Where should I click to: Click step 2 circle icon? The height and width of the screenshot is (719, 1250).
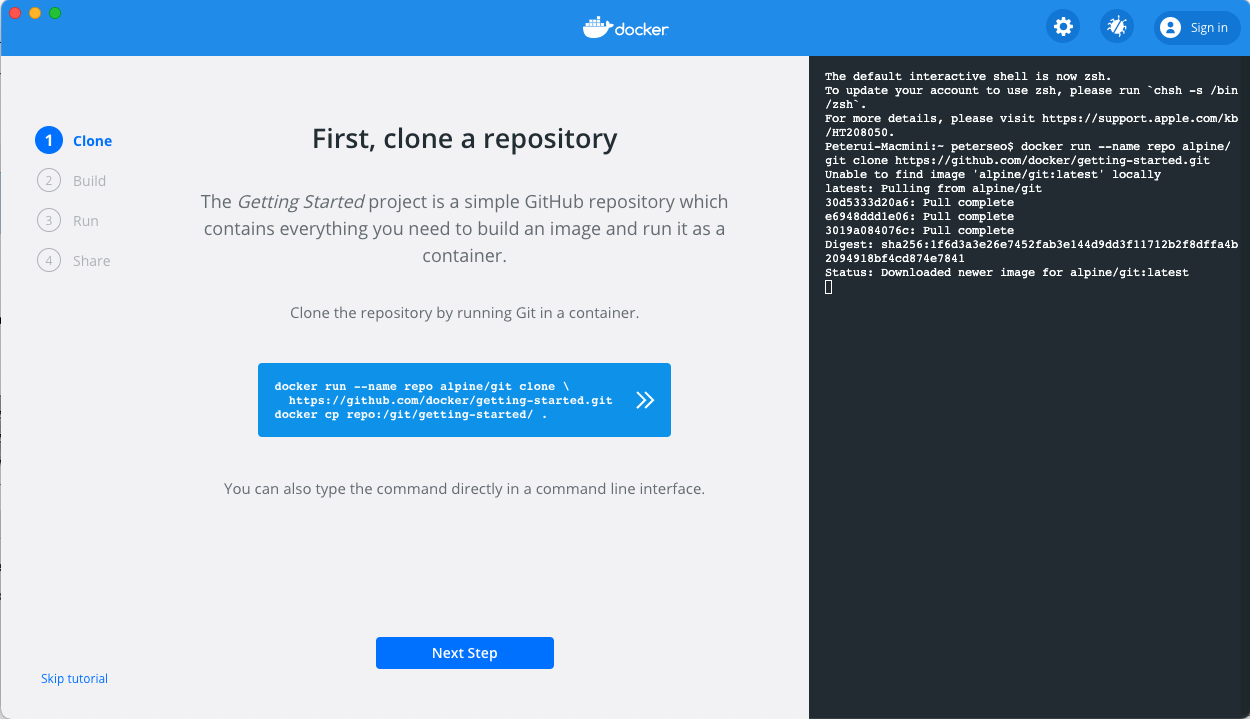49,181
